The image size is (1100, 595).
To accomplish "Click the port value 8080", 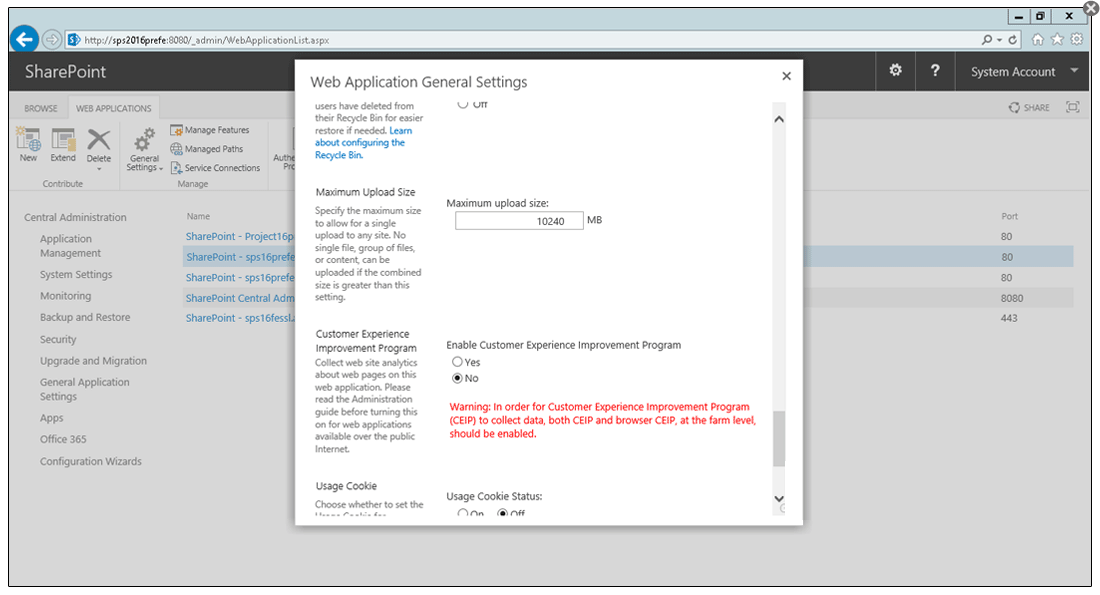I will [x=1012, y=298].
